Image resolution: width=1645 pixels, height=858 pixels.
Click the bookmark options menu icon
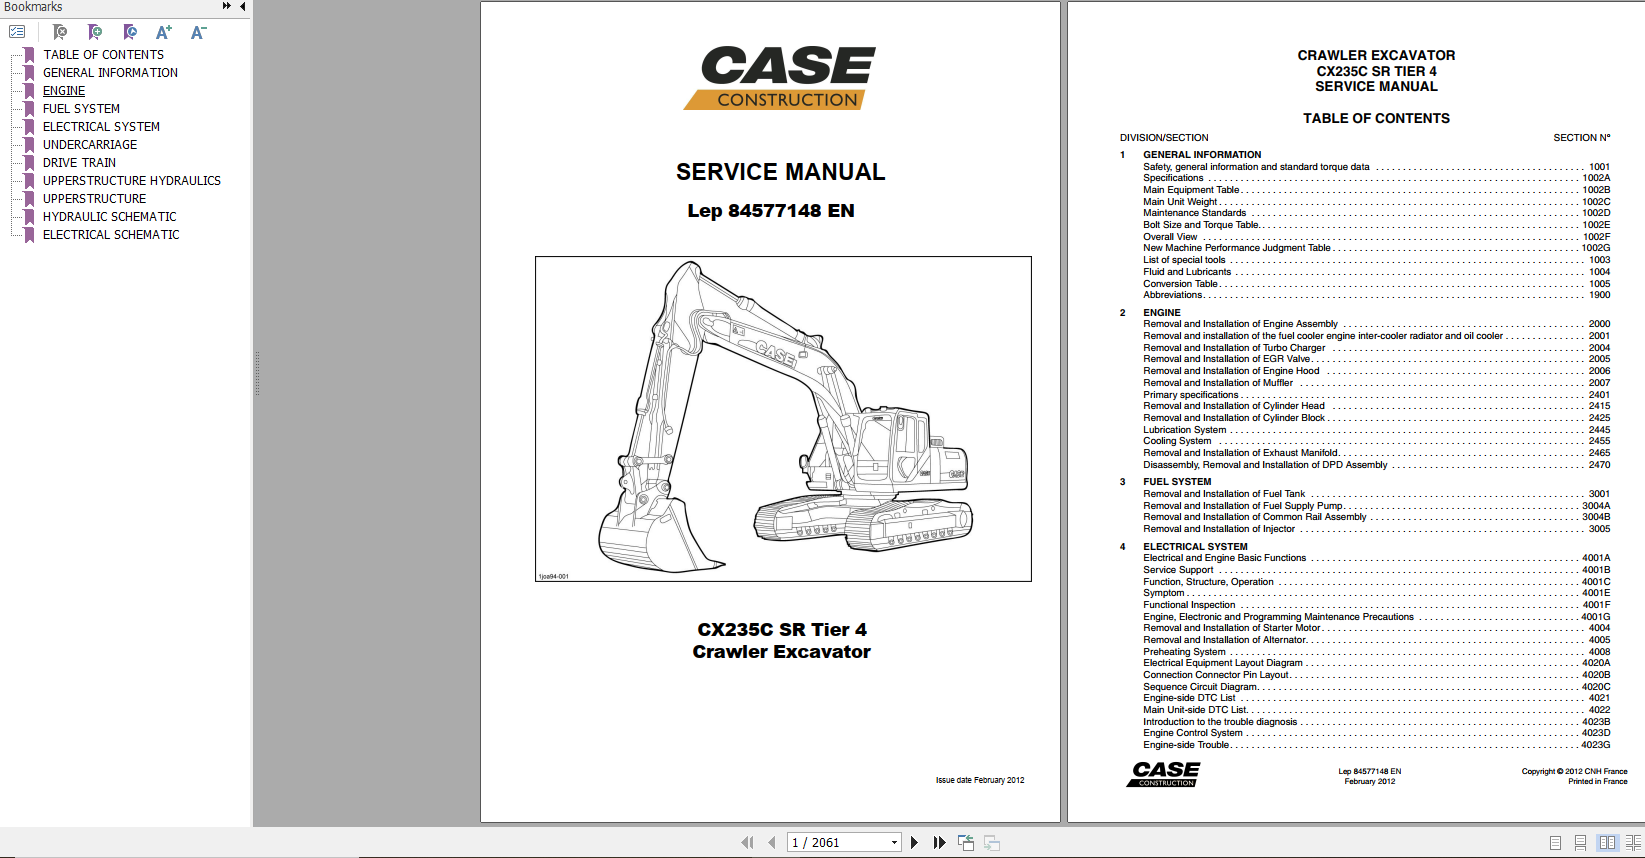click(17, 32)
